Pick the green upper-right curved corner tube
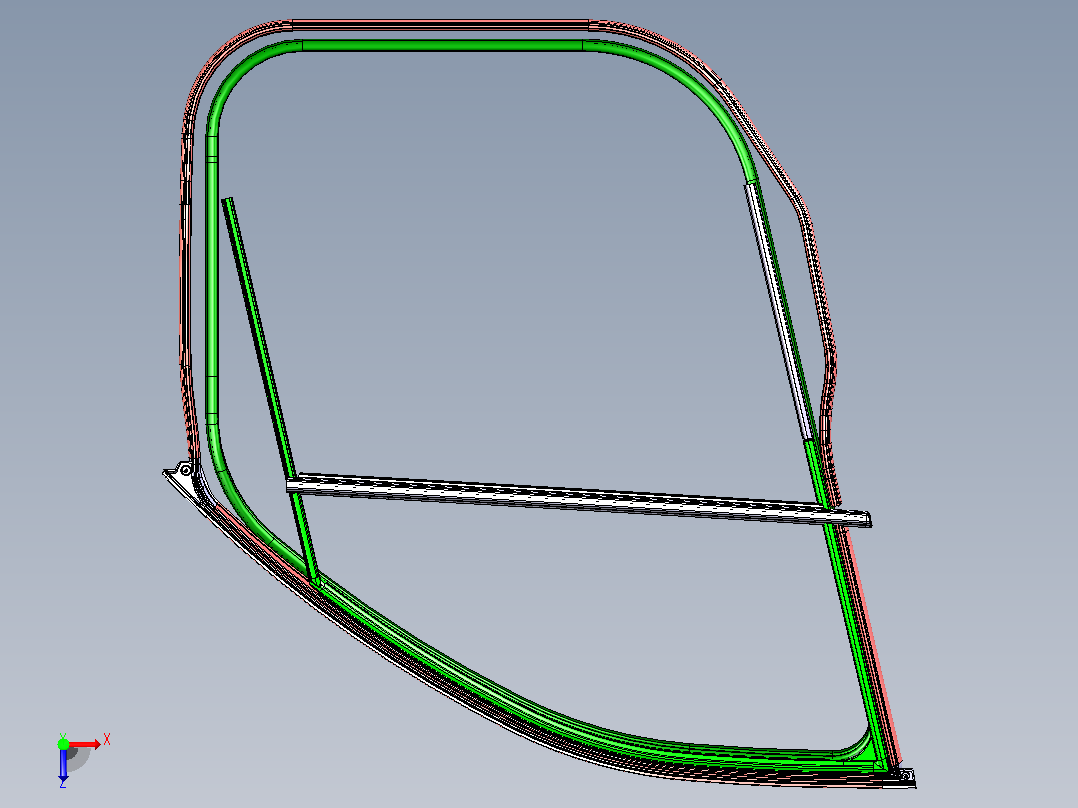 click(x=679, y=94)
